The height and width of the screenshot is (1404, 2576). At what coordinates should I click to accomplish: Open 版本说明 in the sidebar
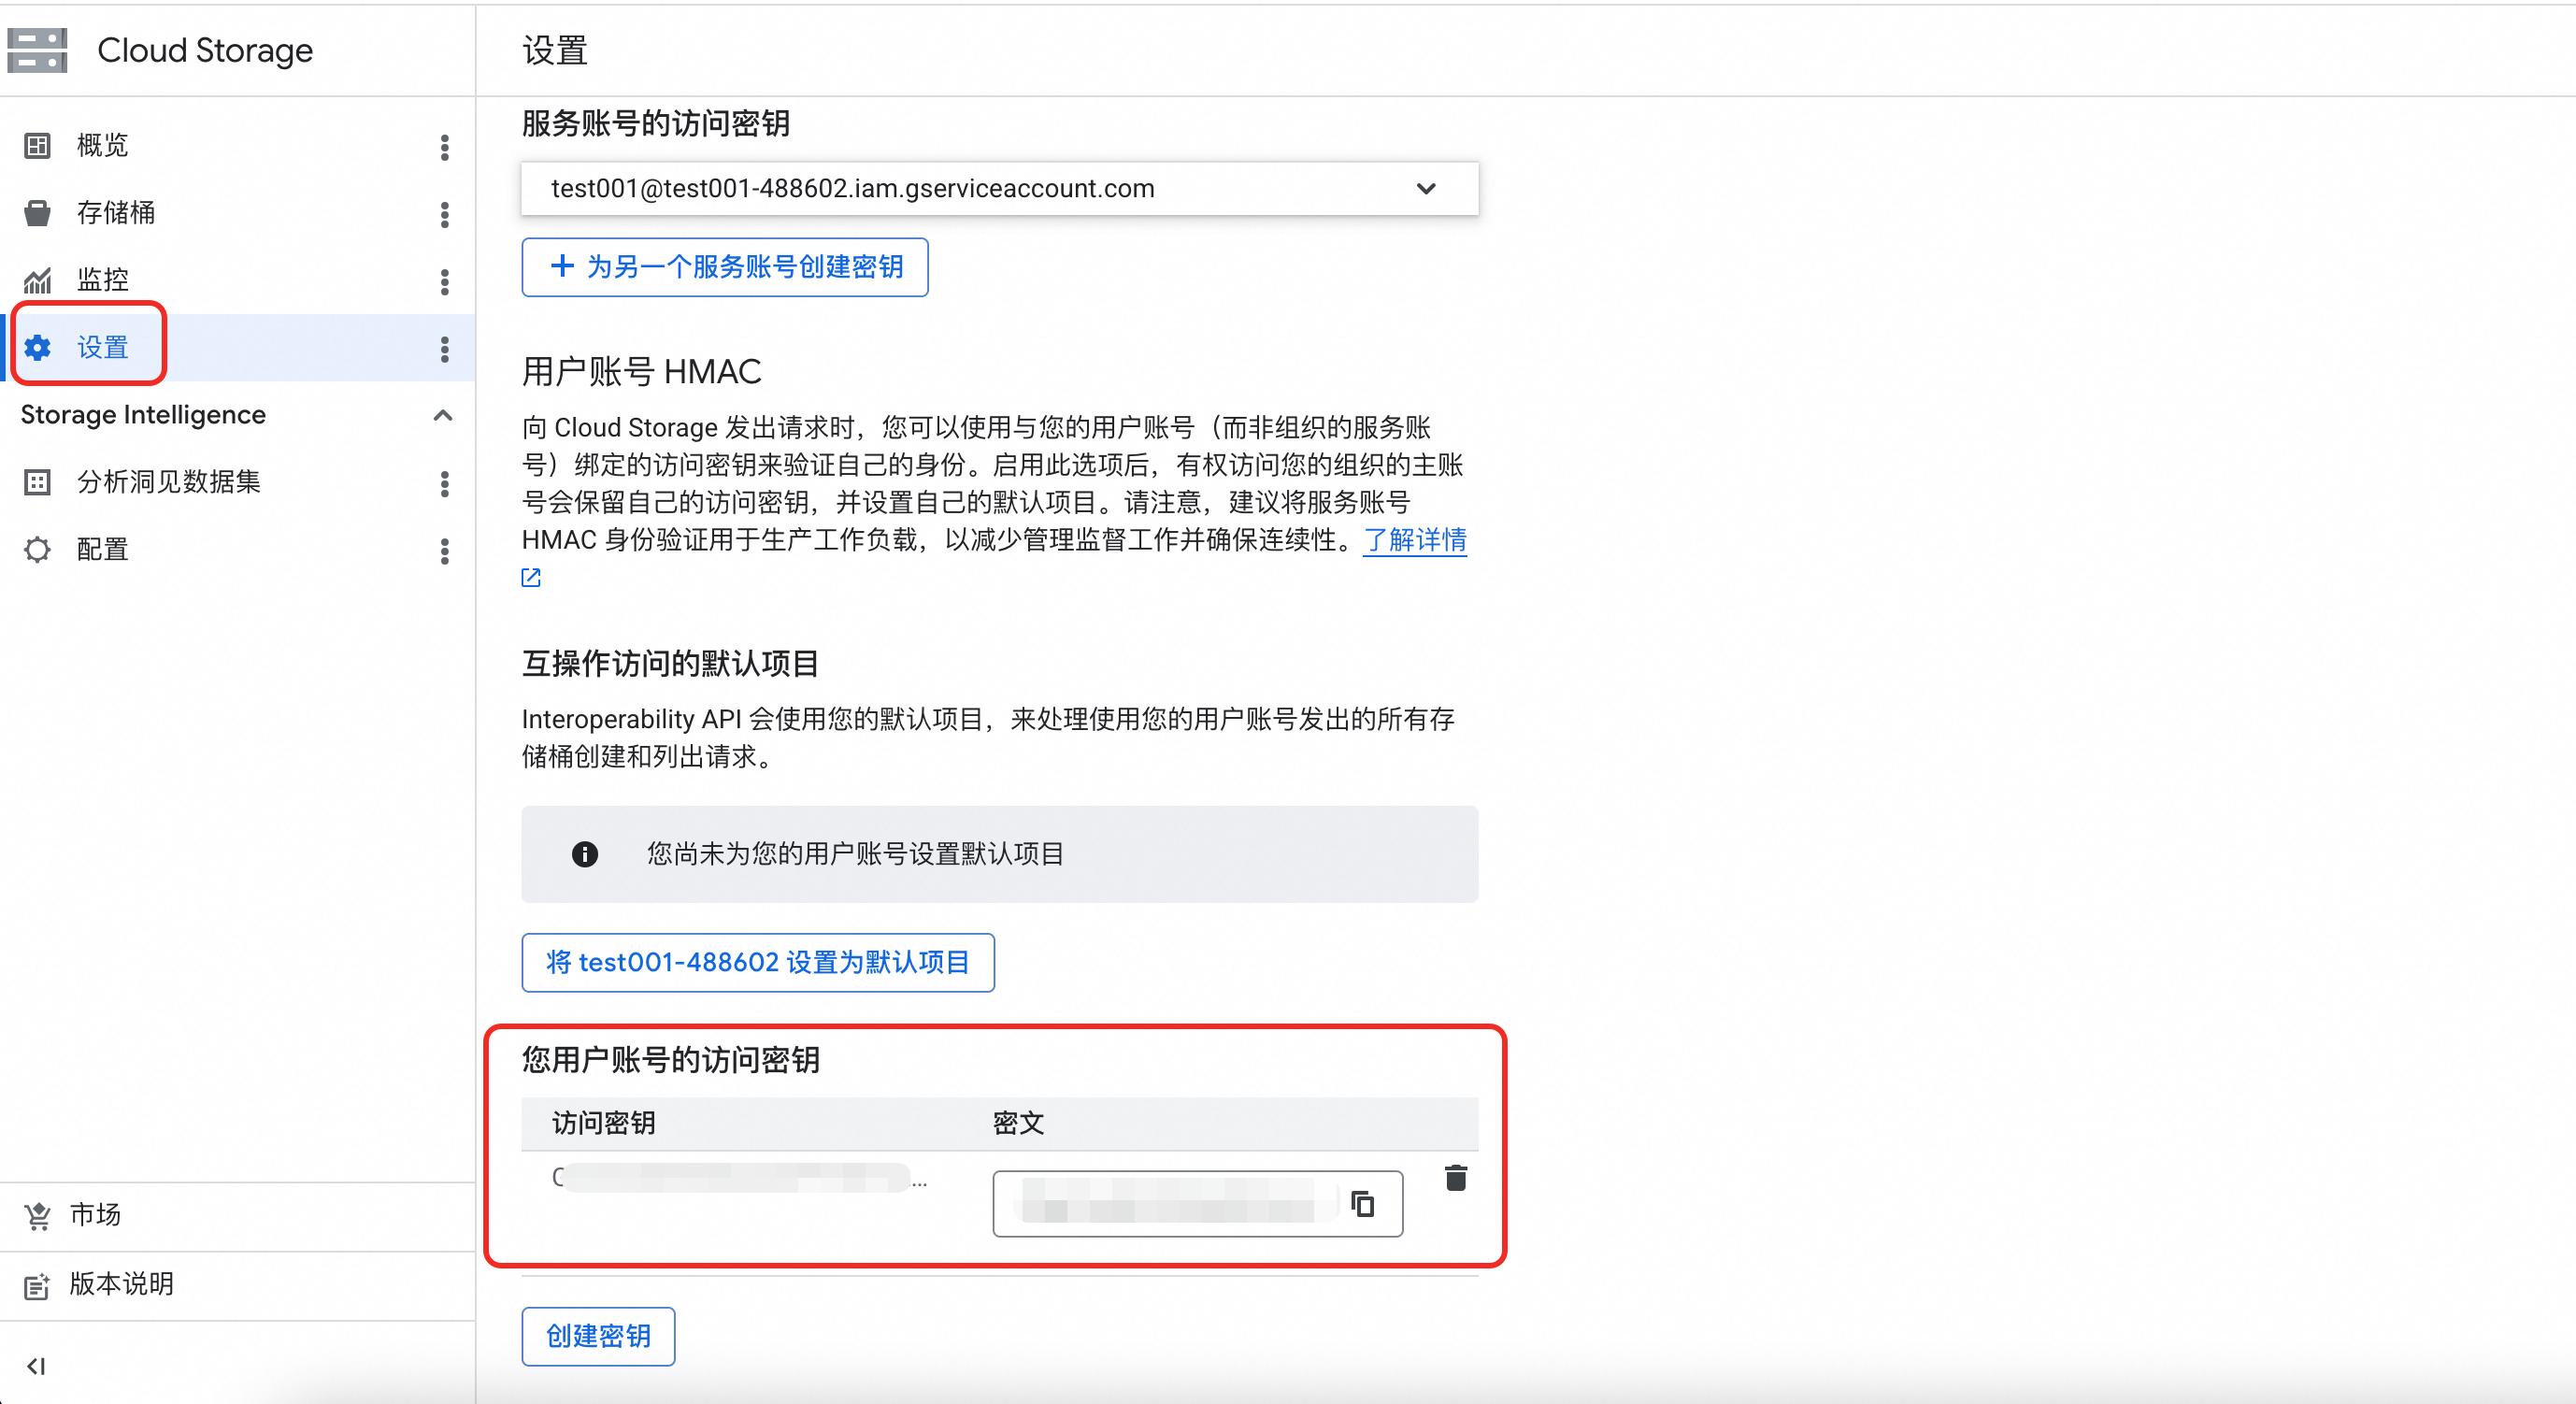(237, 1285)
